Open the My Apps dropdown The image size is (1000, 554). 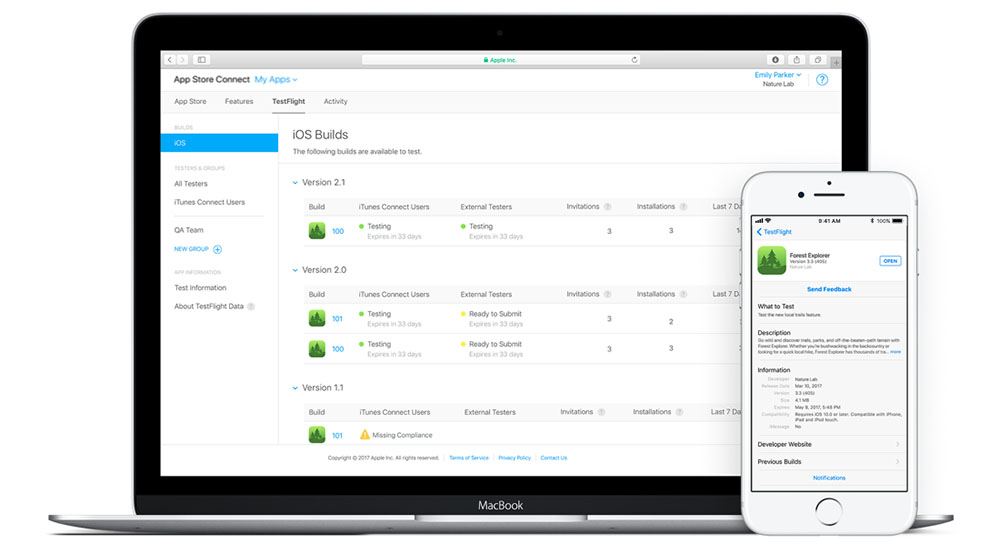point(276,80)
